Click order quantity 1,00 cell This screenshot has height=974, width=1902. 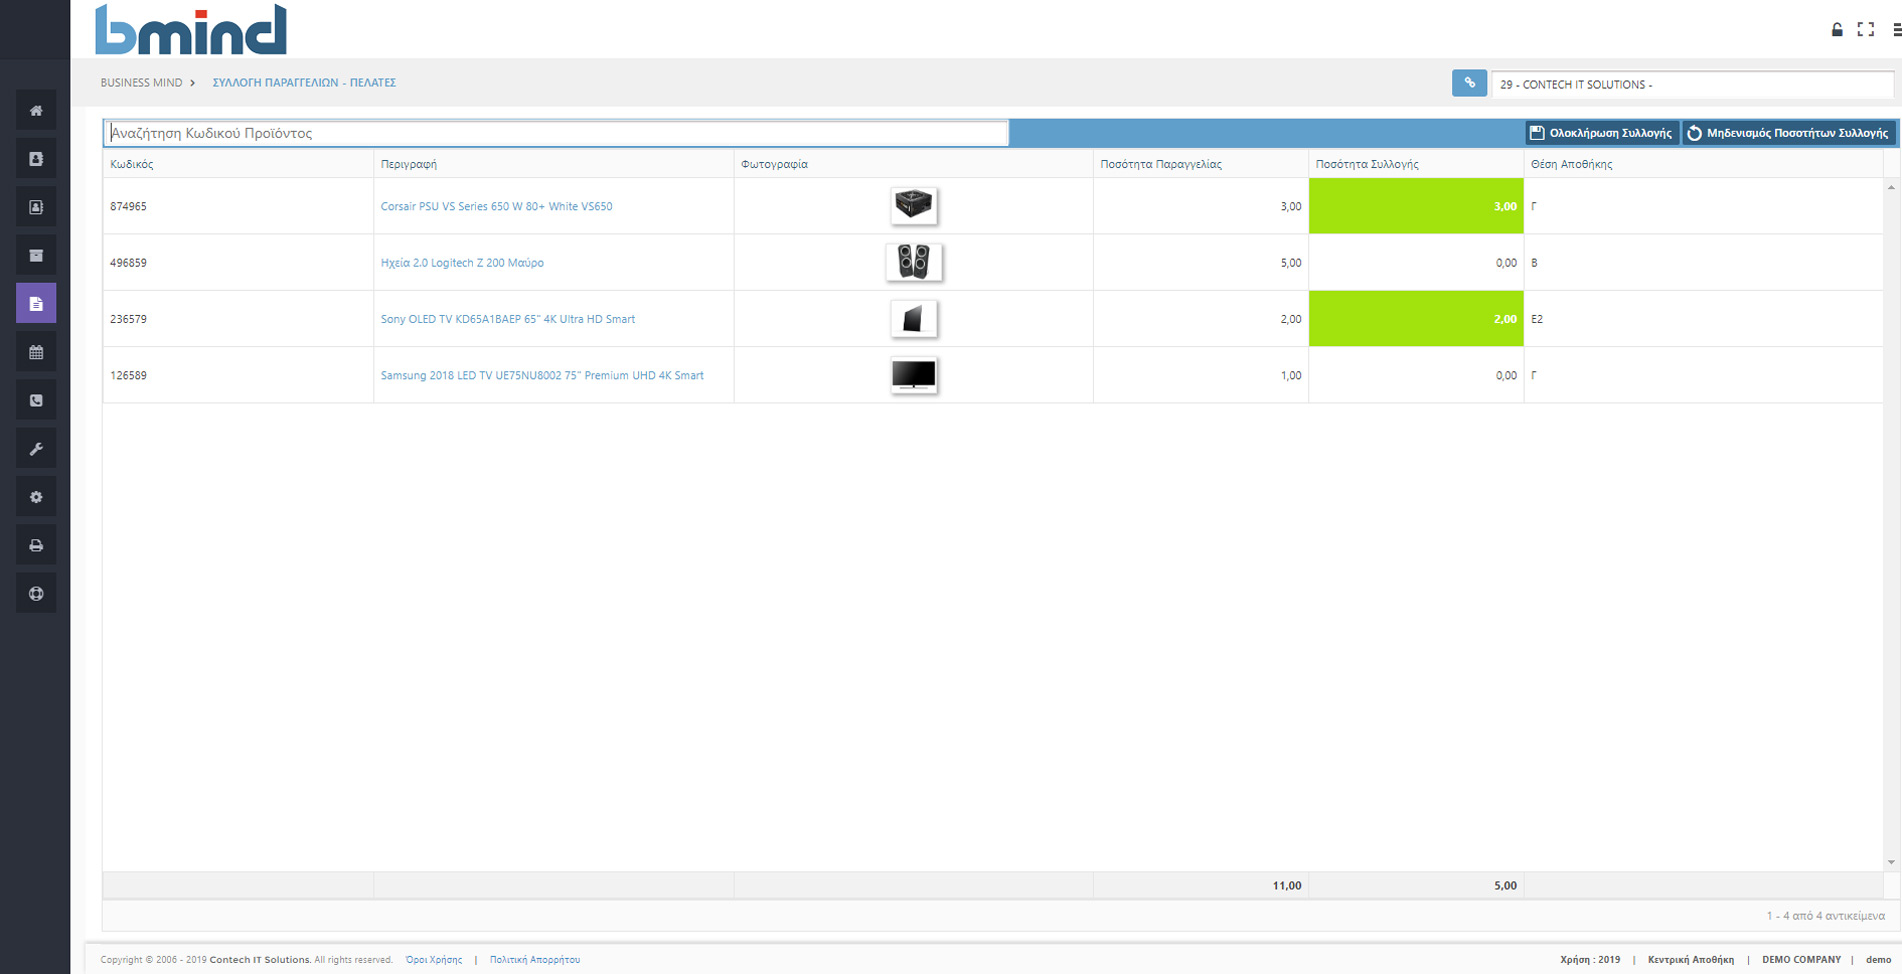1201,376
